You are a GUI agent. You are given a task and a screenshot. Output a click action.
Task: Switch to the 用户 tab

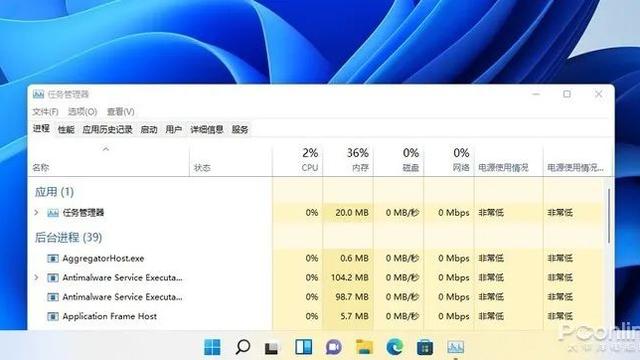[x=173, y=129]
